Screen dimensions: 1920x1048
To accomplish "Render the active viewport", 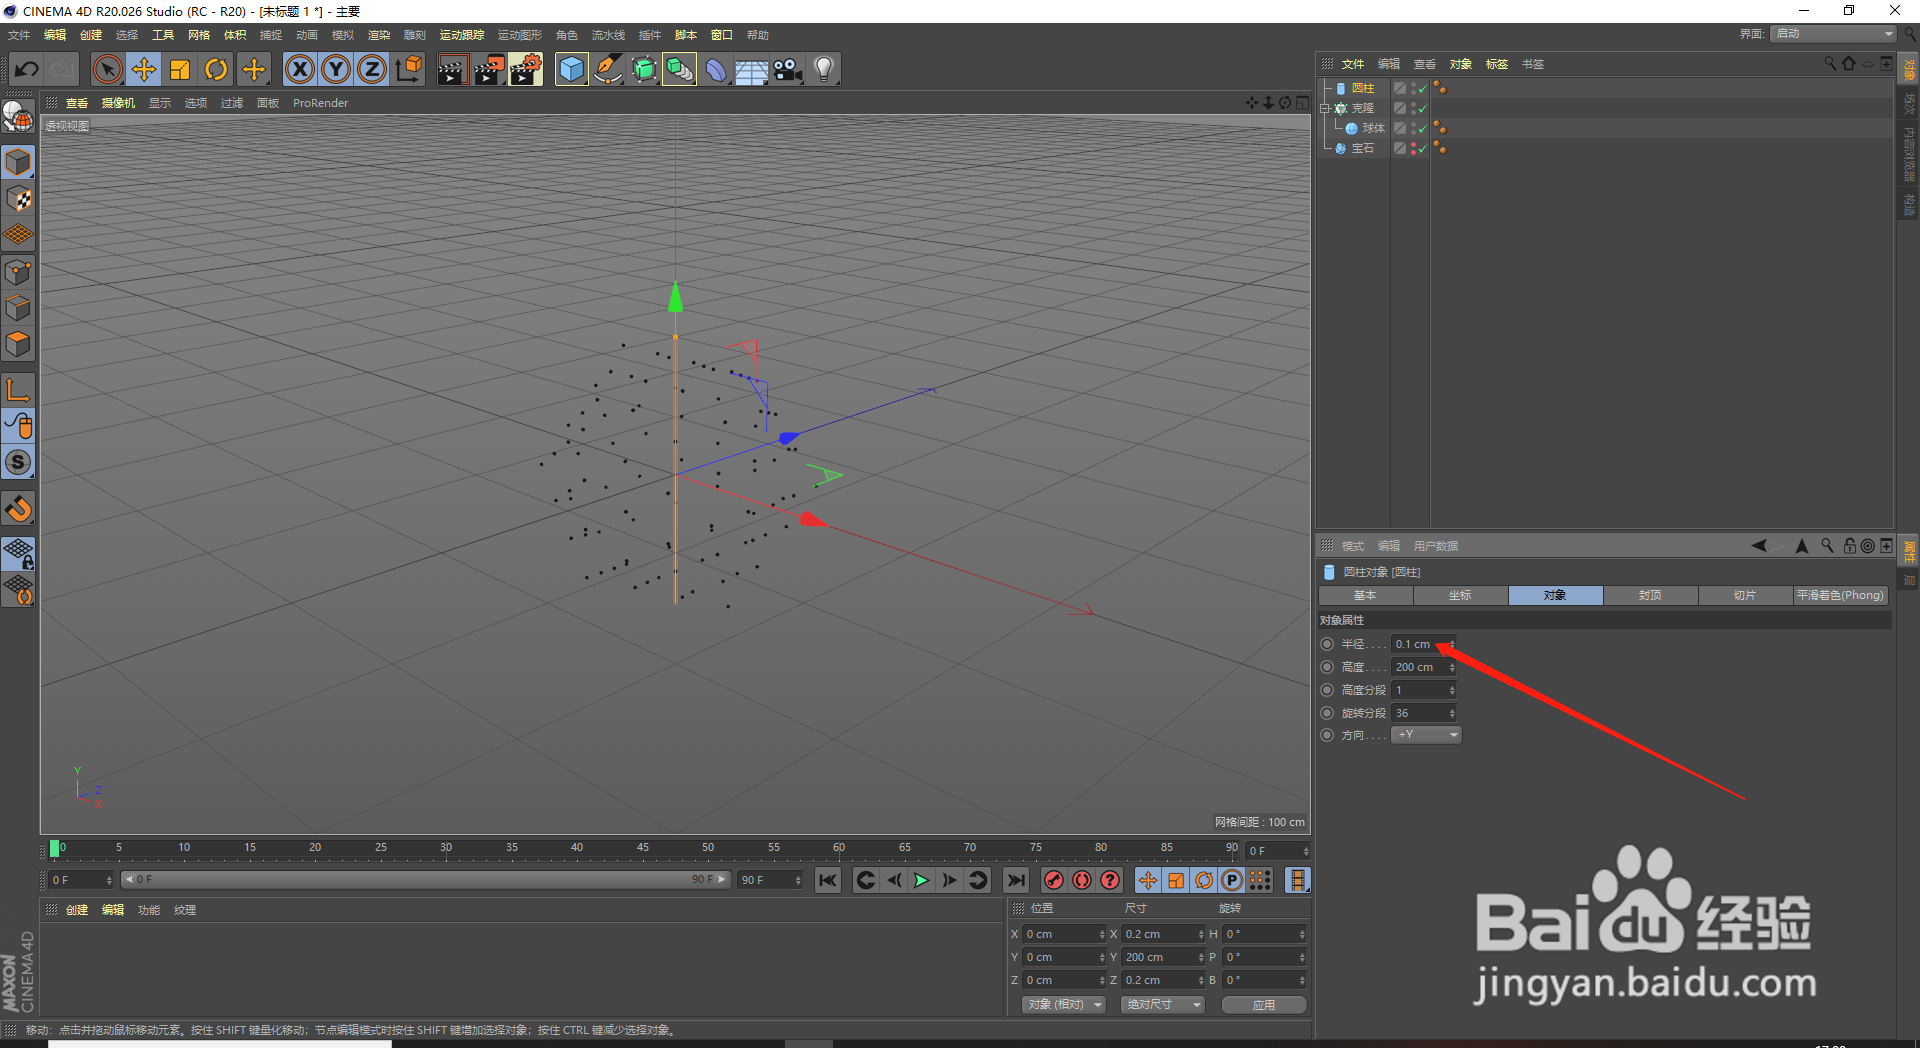I will (x=452, y=70).
